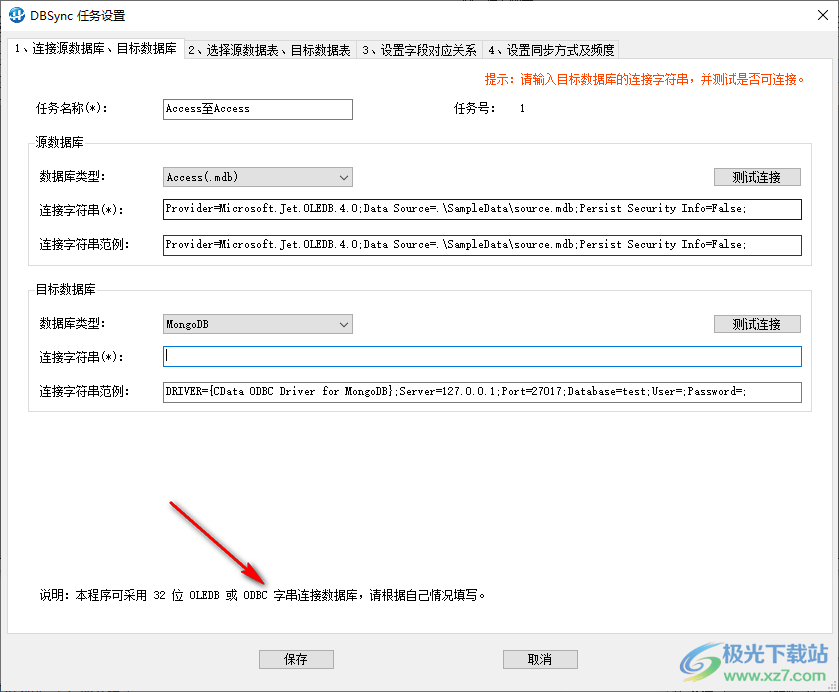
Task: Select the MongoDB connection string example field
Action: [x=482, y=392]
